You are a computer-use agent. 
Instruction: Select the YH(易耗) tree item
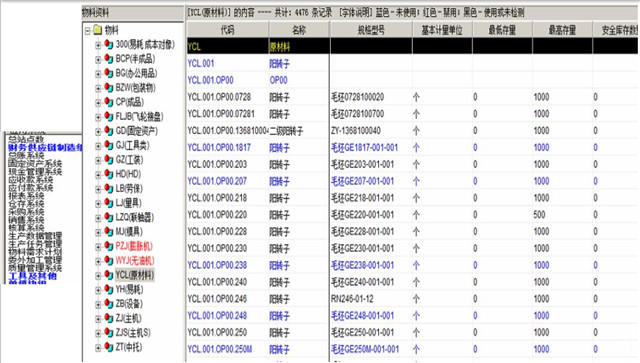[129, 290]
